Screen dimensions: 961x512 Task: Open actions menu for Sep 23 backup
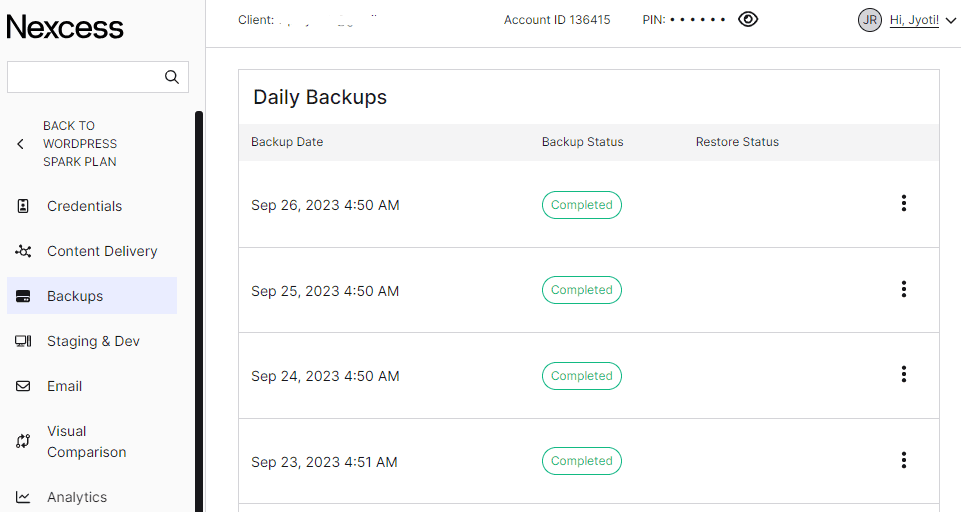(903, 460)
